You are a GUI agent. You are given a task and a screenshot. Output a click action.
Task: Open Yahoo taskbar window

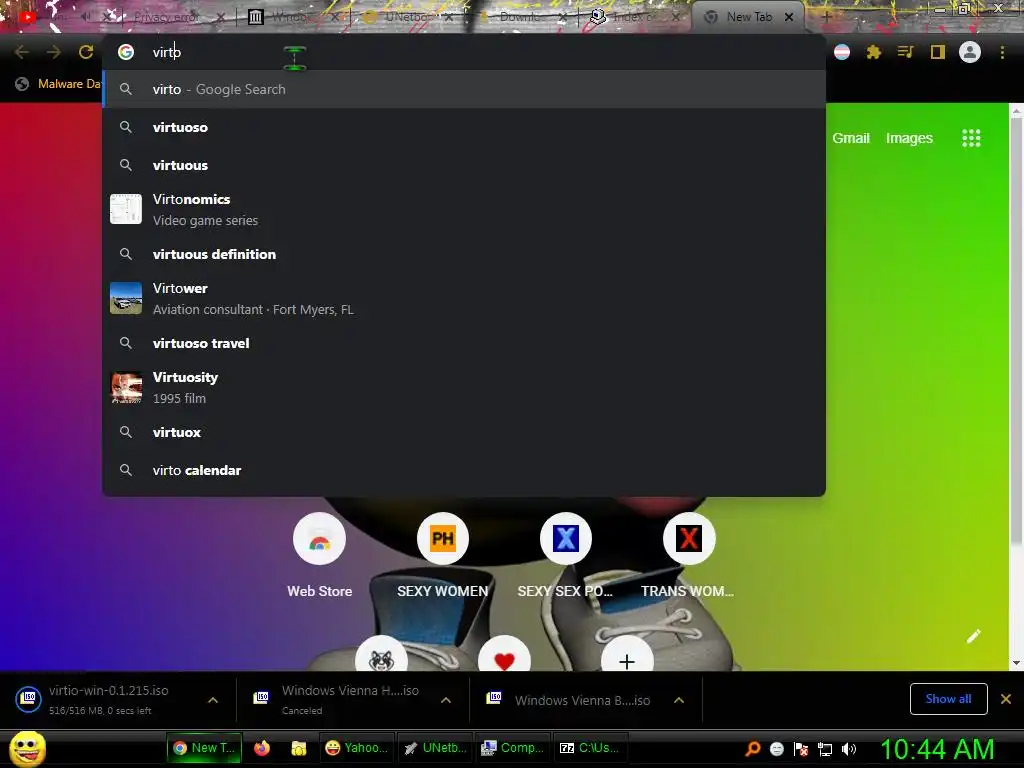(x=357, y=748)
